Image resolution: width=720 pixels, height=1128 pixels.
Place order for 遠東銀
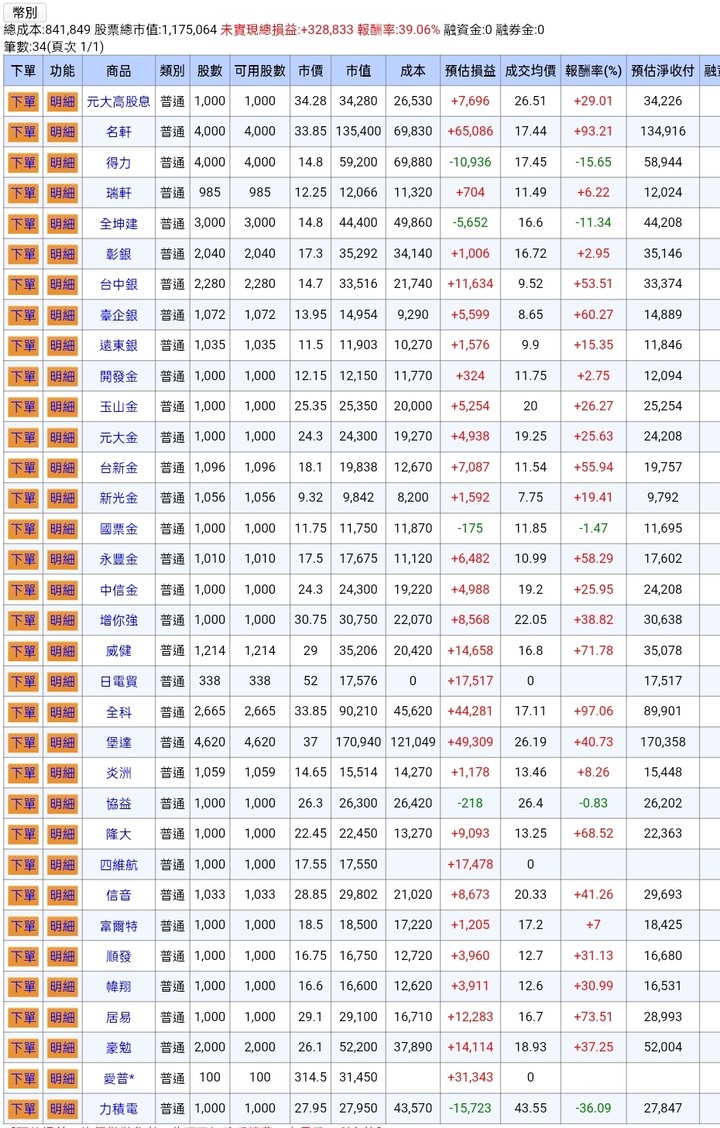pyautogui.click(x=23, y=345)
